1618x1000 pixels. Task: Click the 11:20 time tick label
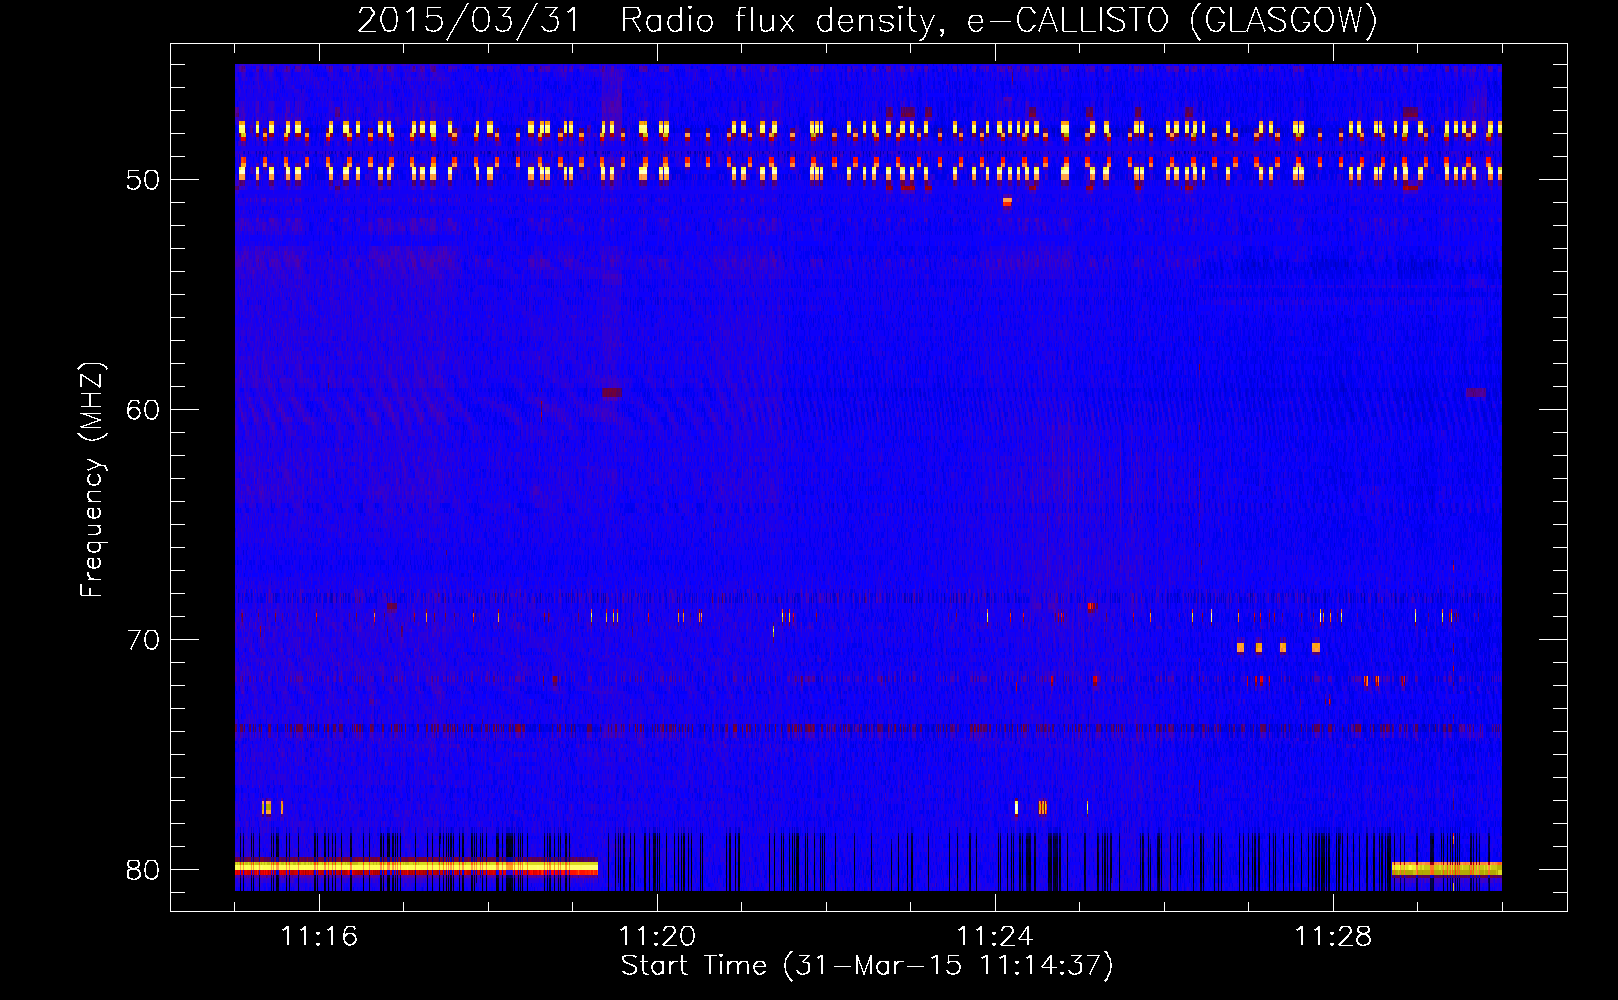(x=657, y=936)
